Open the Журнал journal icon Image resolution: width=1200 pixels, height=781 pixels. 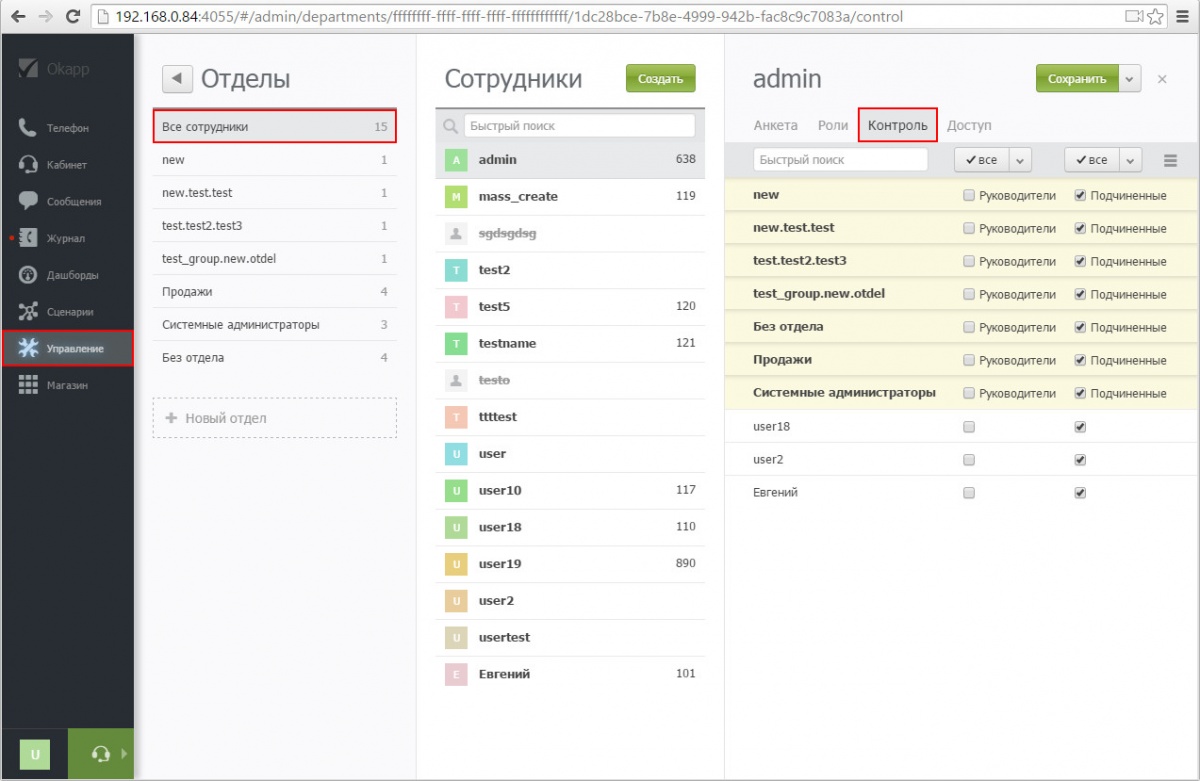(x=28, y=238)
